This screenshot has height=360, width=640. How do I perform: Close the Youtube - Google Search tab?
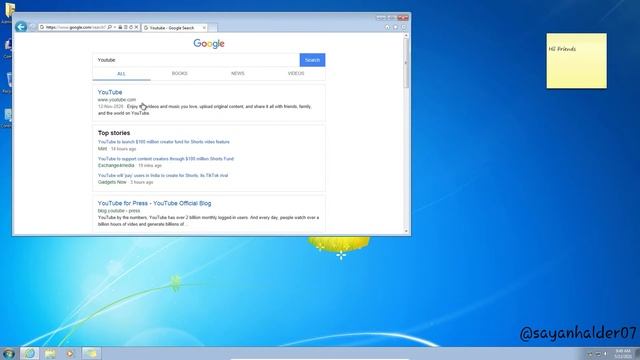(x=204, y=28)
